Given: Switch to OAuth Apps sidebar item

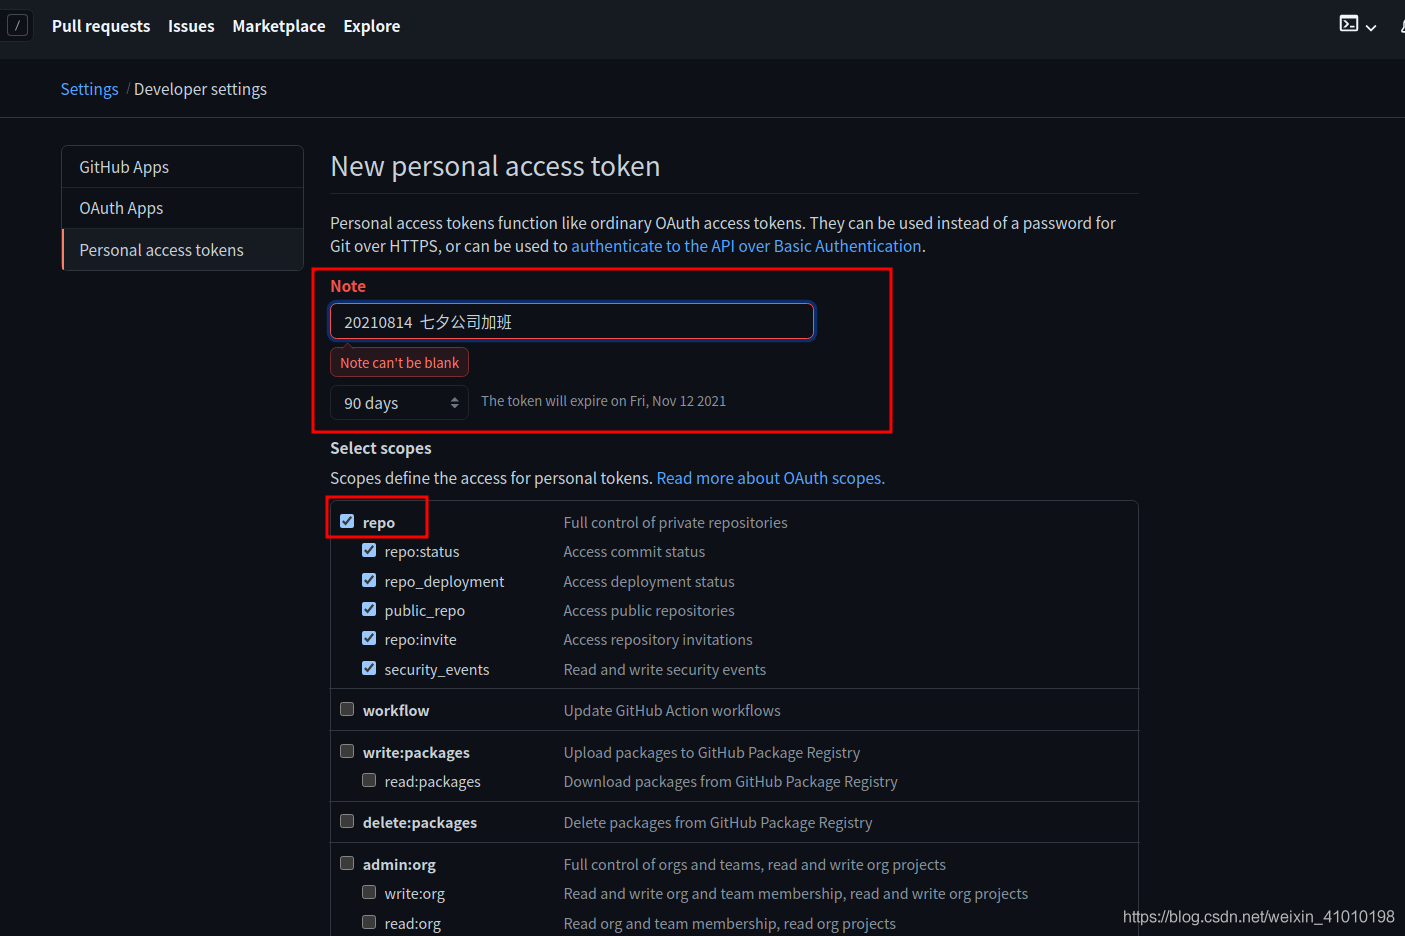Looking at the screenshot, I should coord(182,208).
